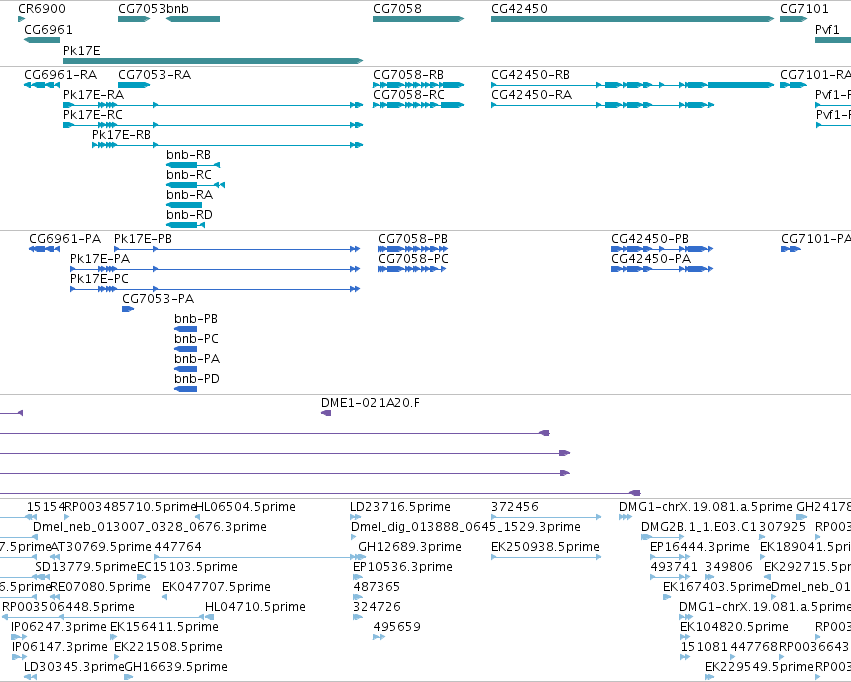This screenshot has height=682, width=851.
Task: Click the Pk17E gene bar
Action: coord(213,61)
